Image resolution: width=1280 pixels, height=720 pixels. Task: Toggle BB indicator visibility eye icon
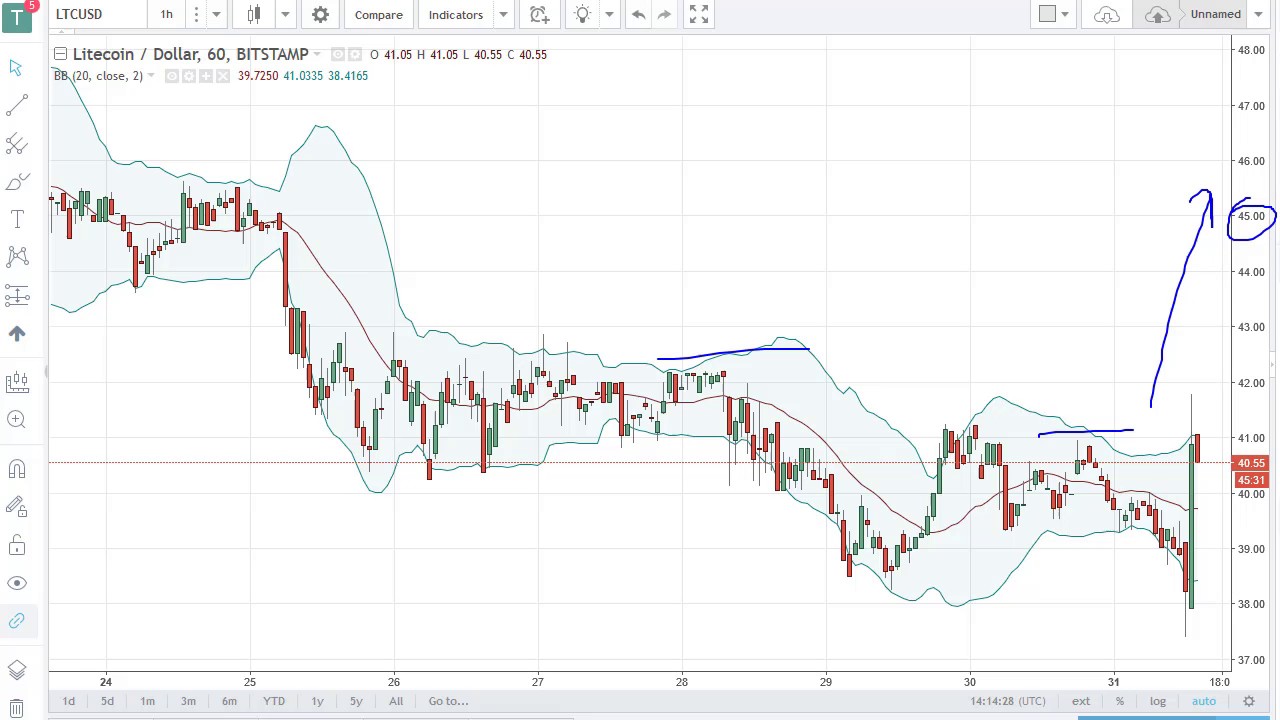pos(172,76)
